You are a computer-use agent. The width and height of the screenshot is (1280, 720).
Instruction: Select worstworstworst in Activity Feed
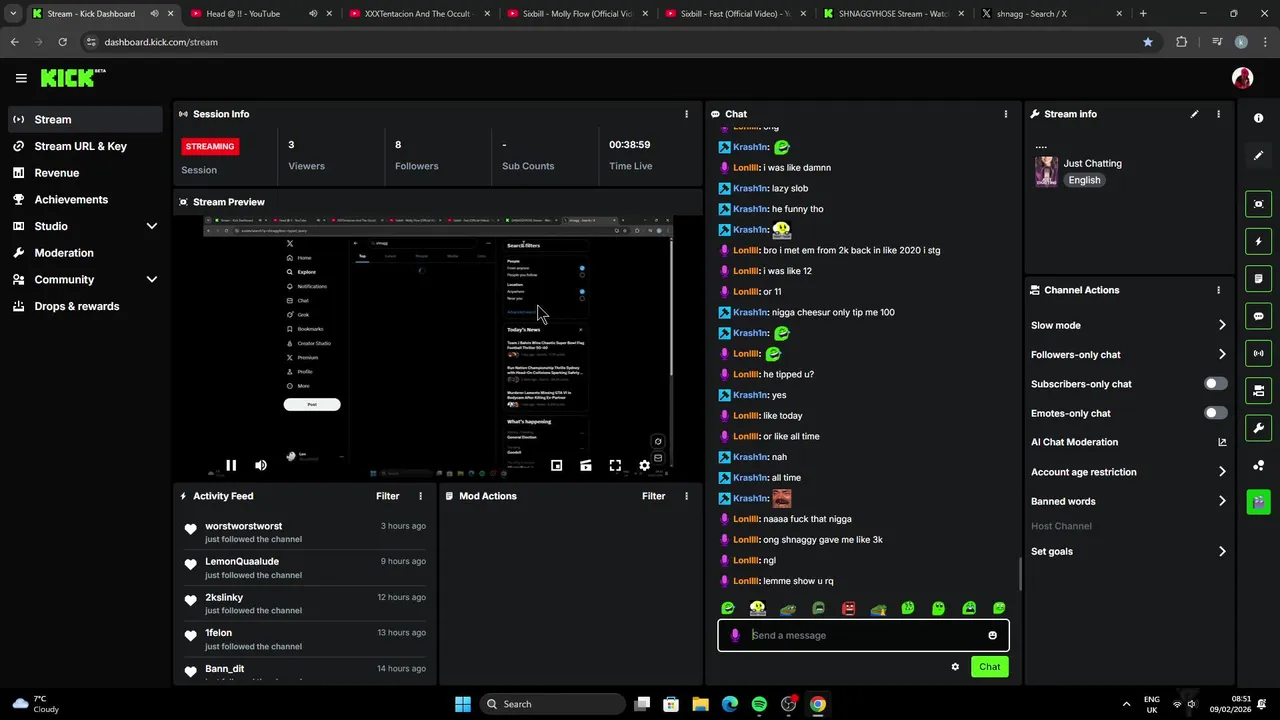pyautogui.click(x=305, y=532)
